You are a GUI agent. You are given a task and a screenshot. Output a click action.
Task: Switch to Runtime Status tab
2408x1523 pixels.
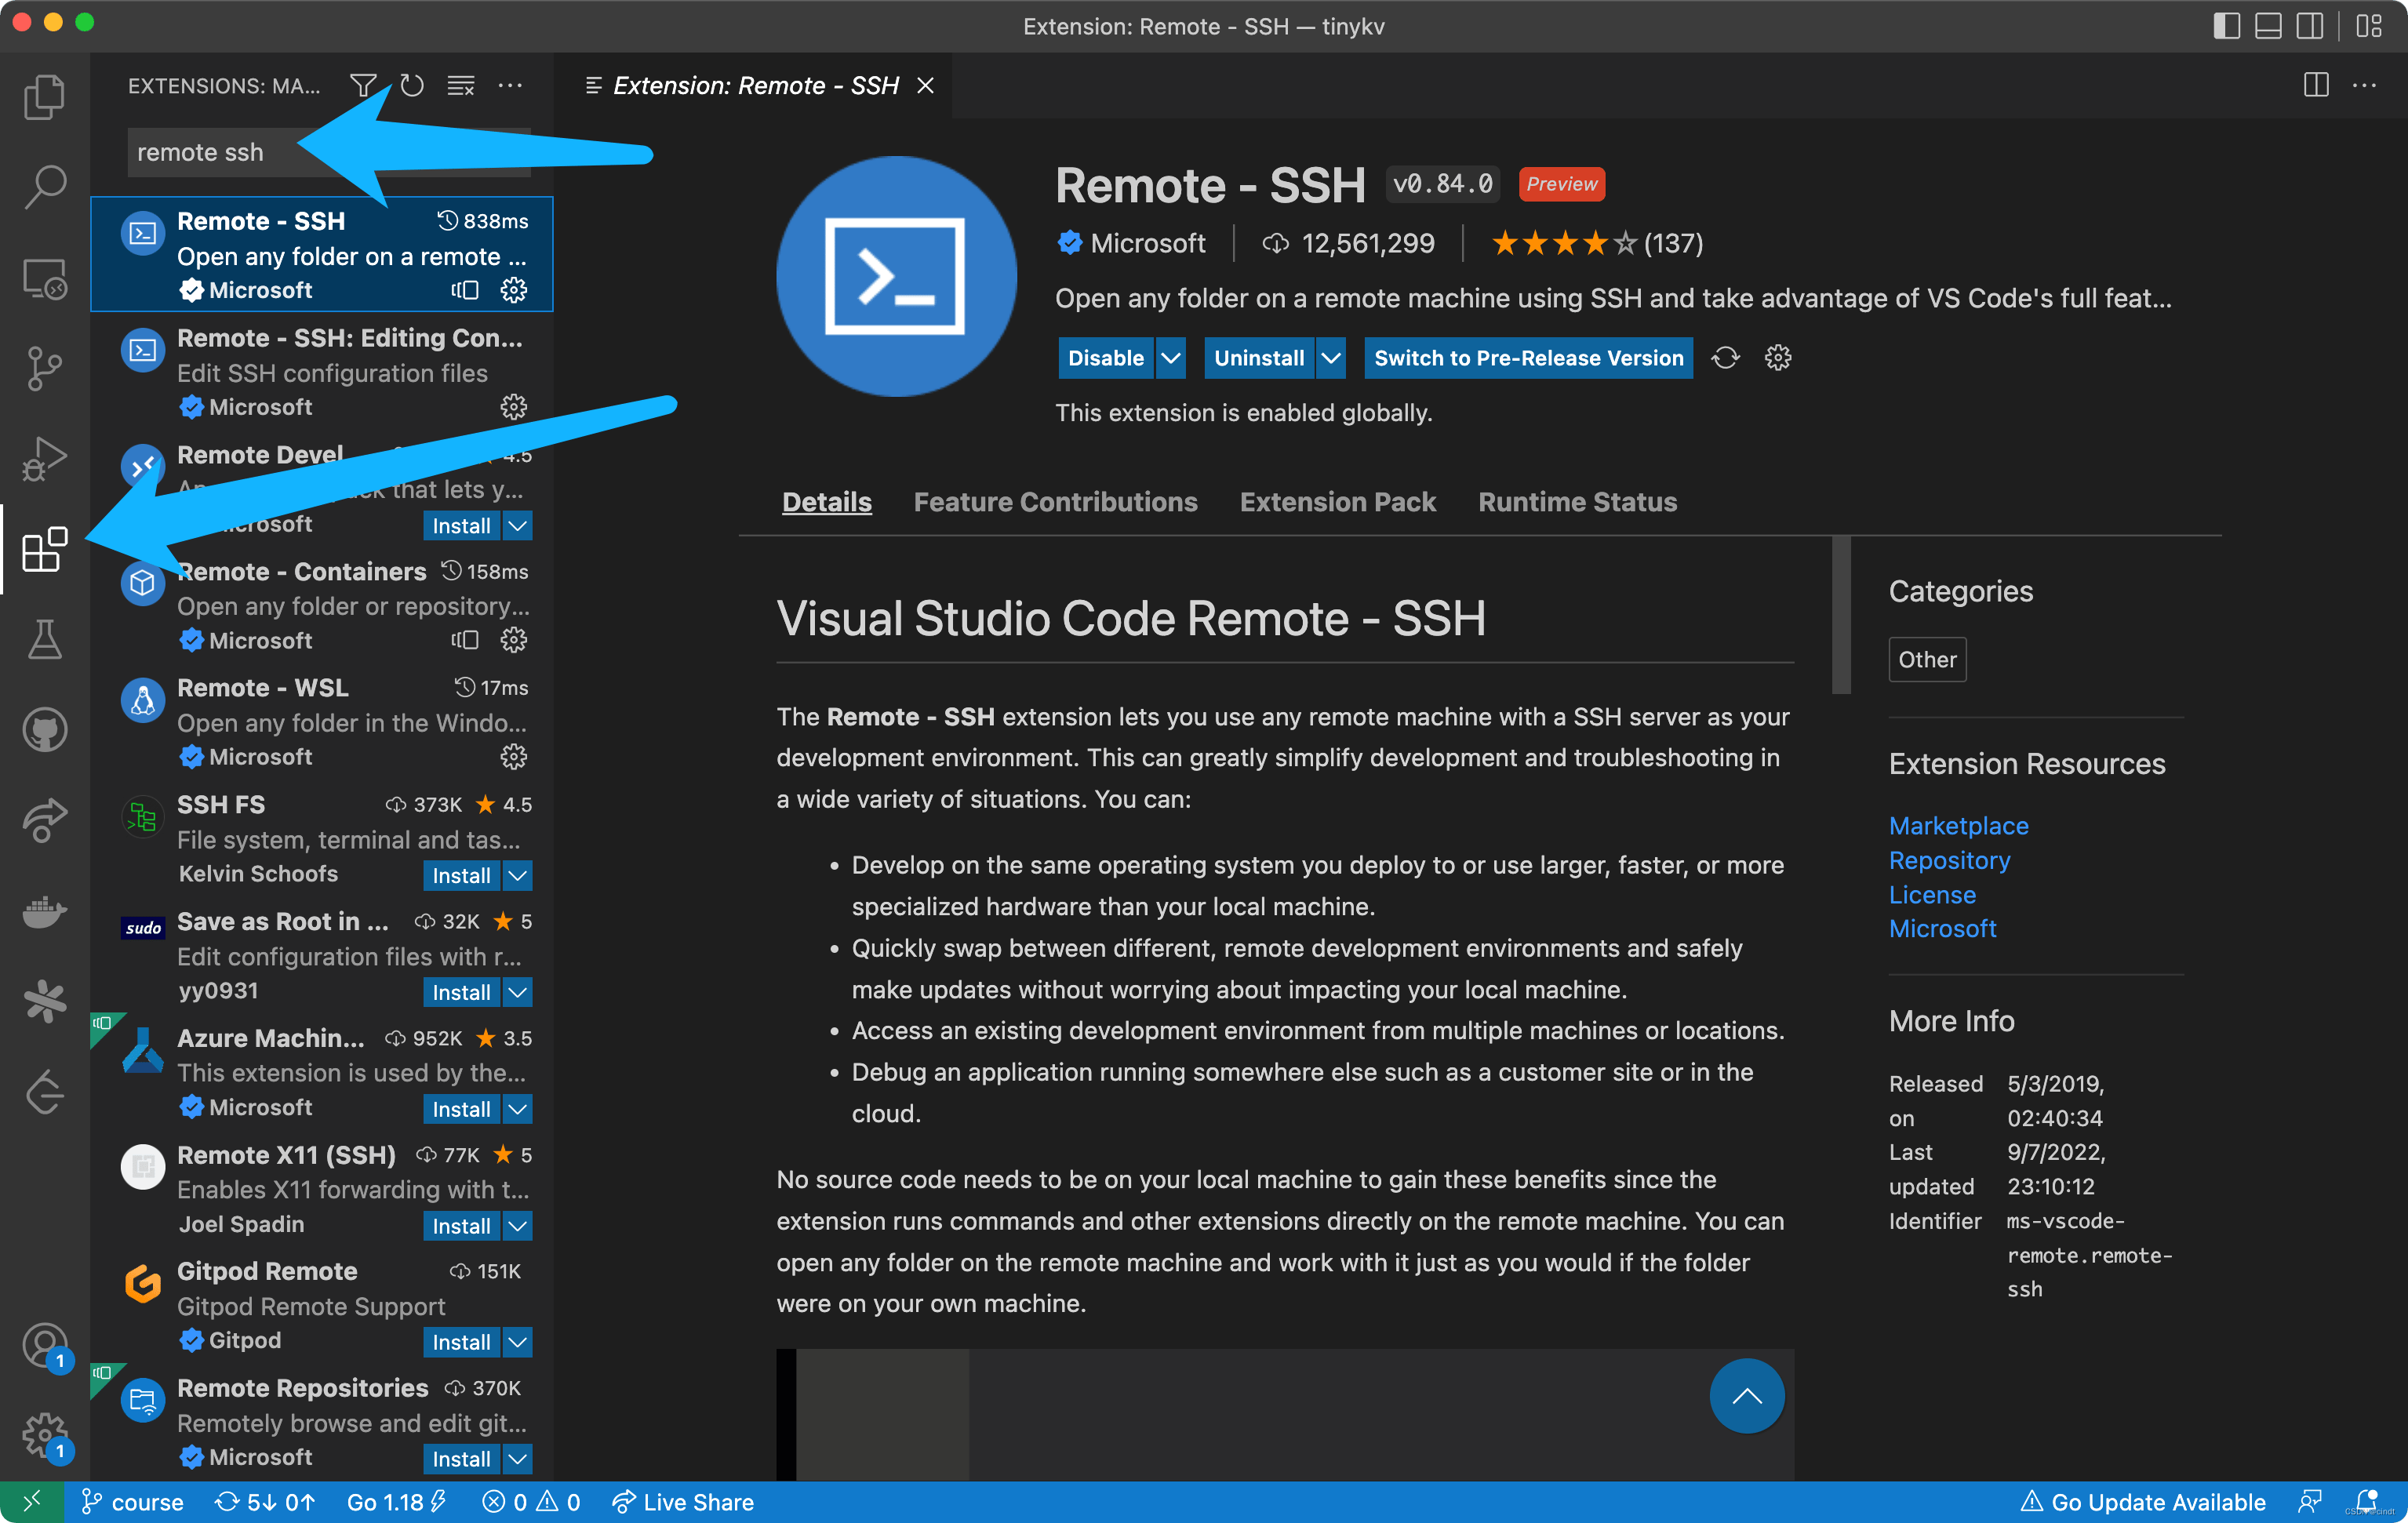coord(1577,502)
